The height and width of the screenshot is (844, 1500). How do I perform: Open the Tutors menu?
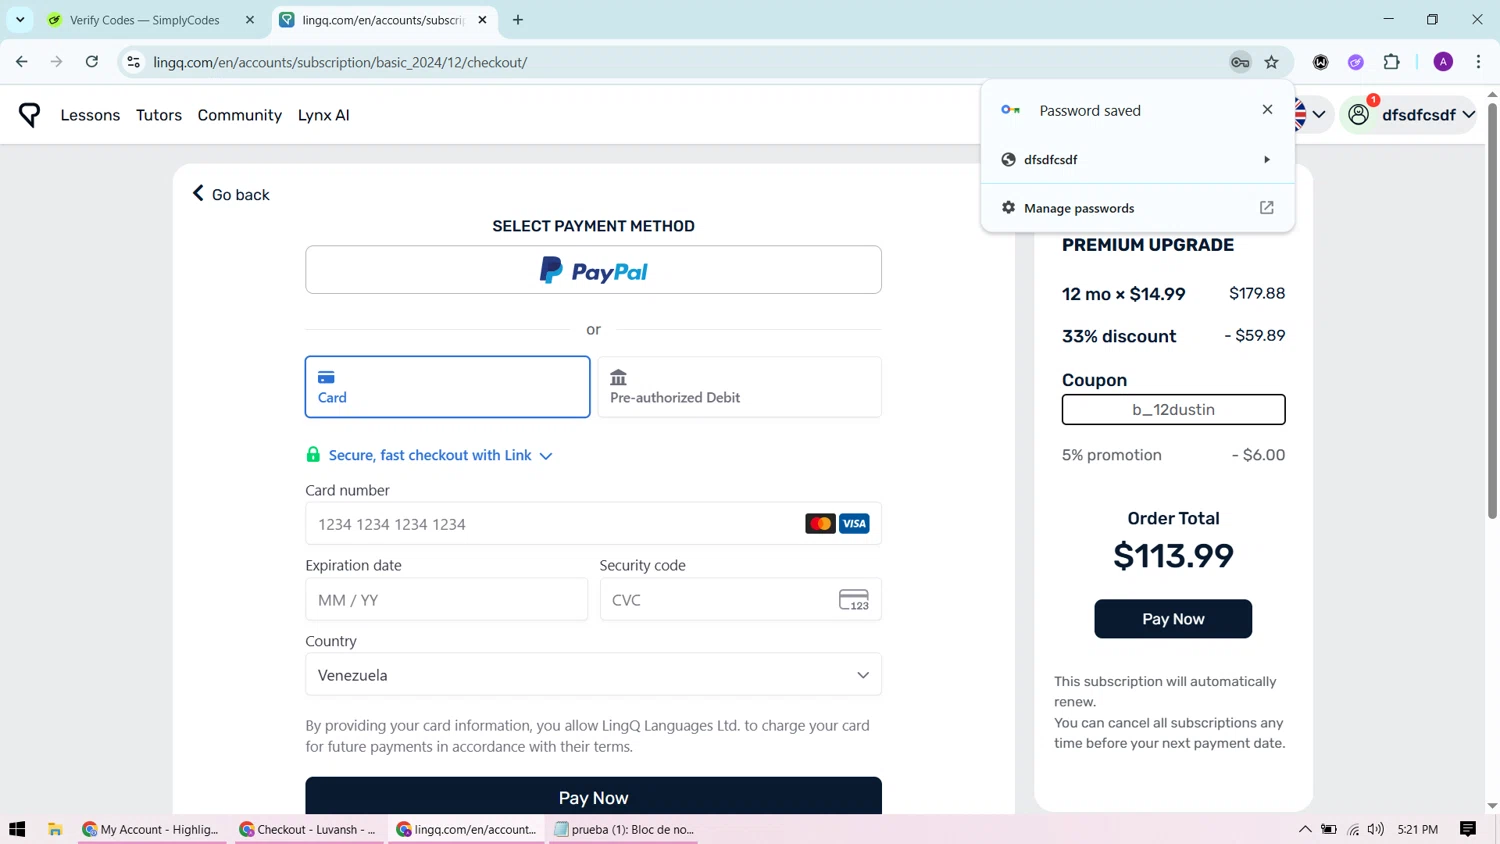click(159, 115)
